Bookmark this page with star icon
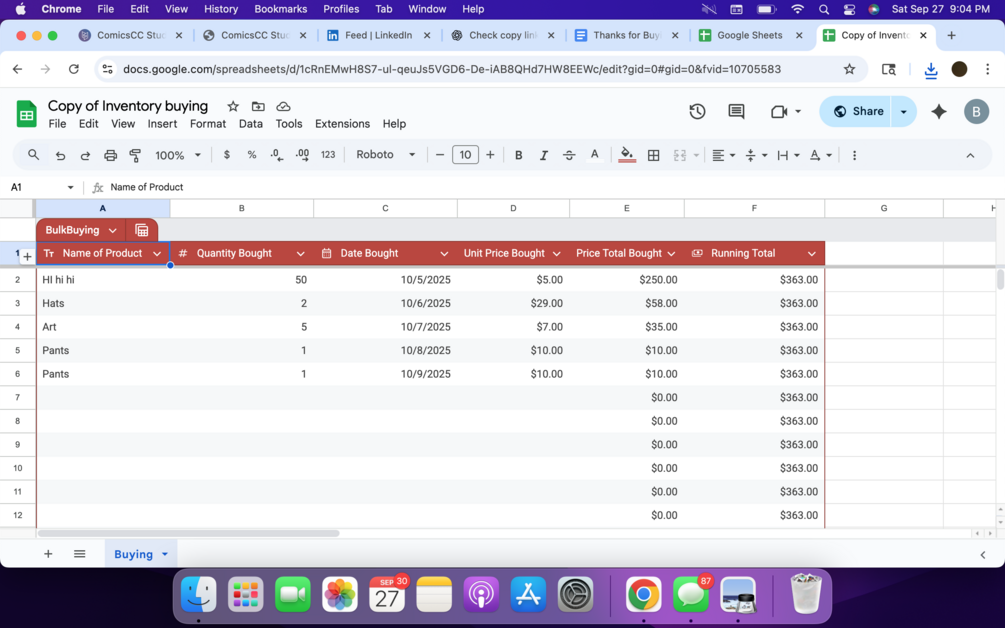 coord(849,69)
